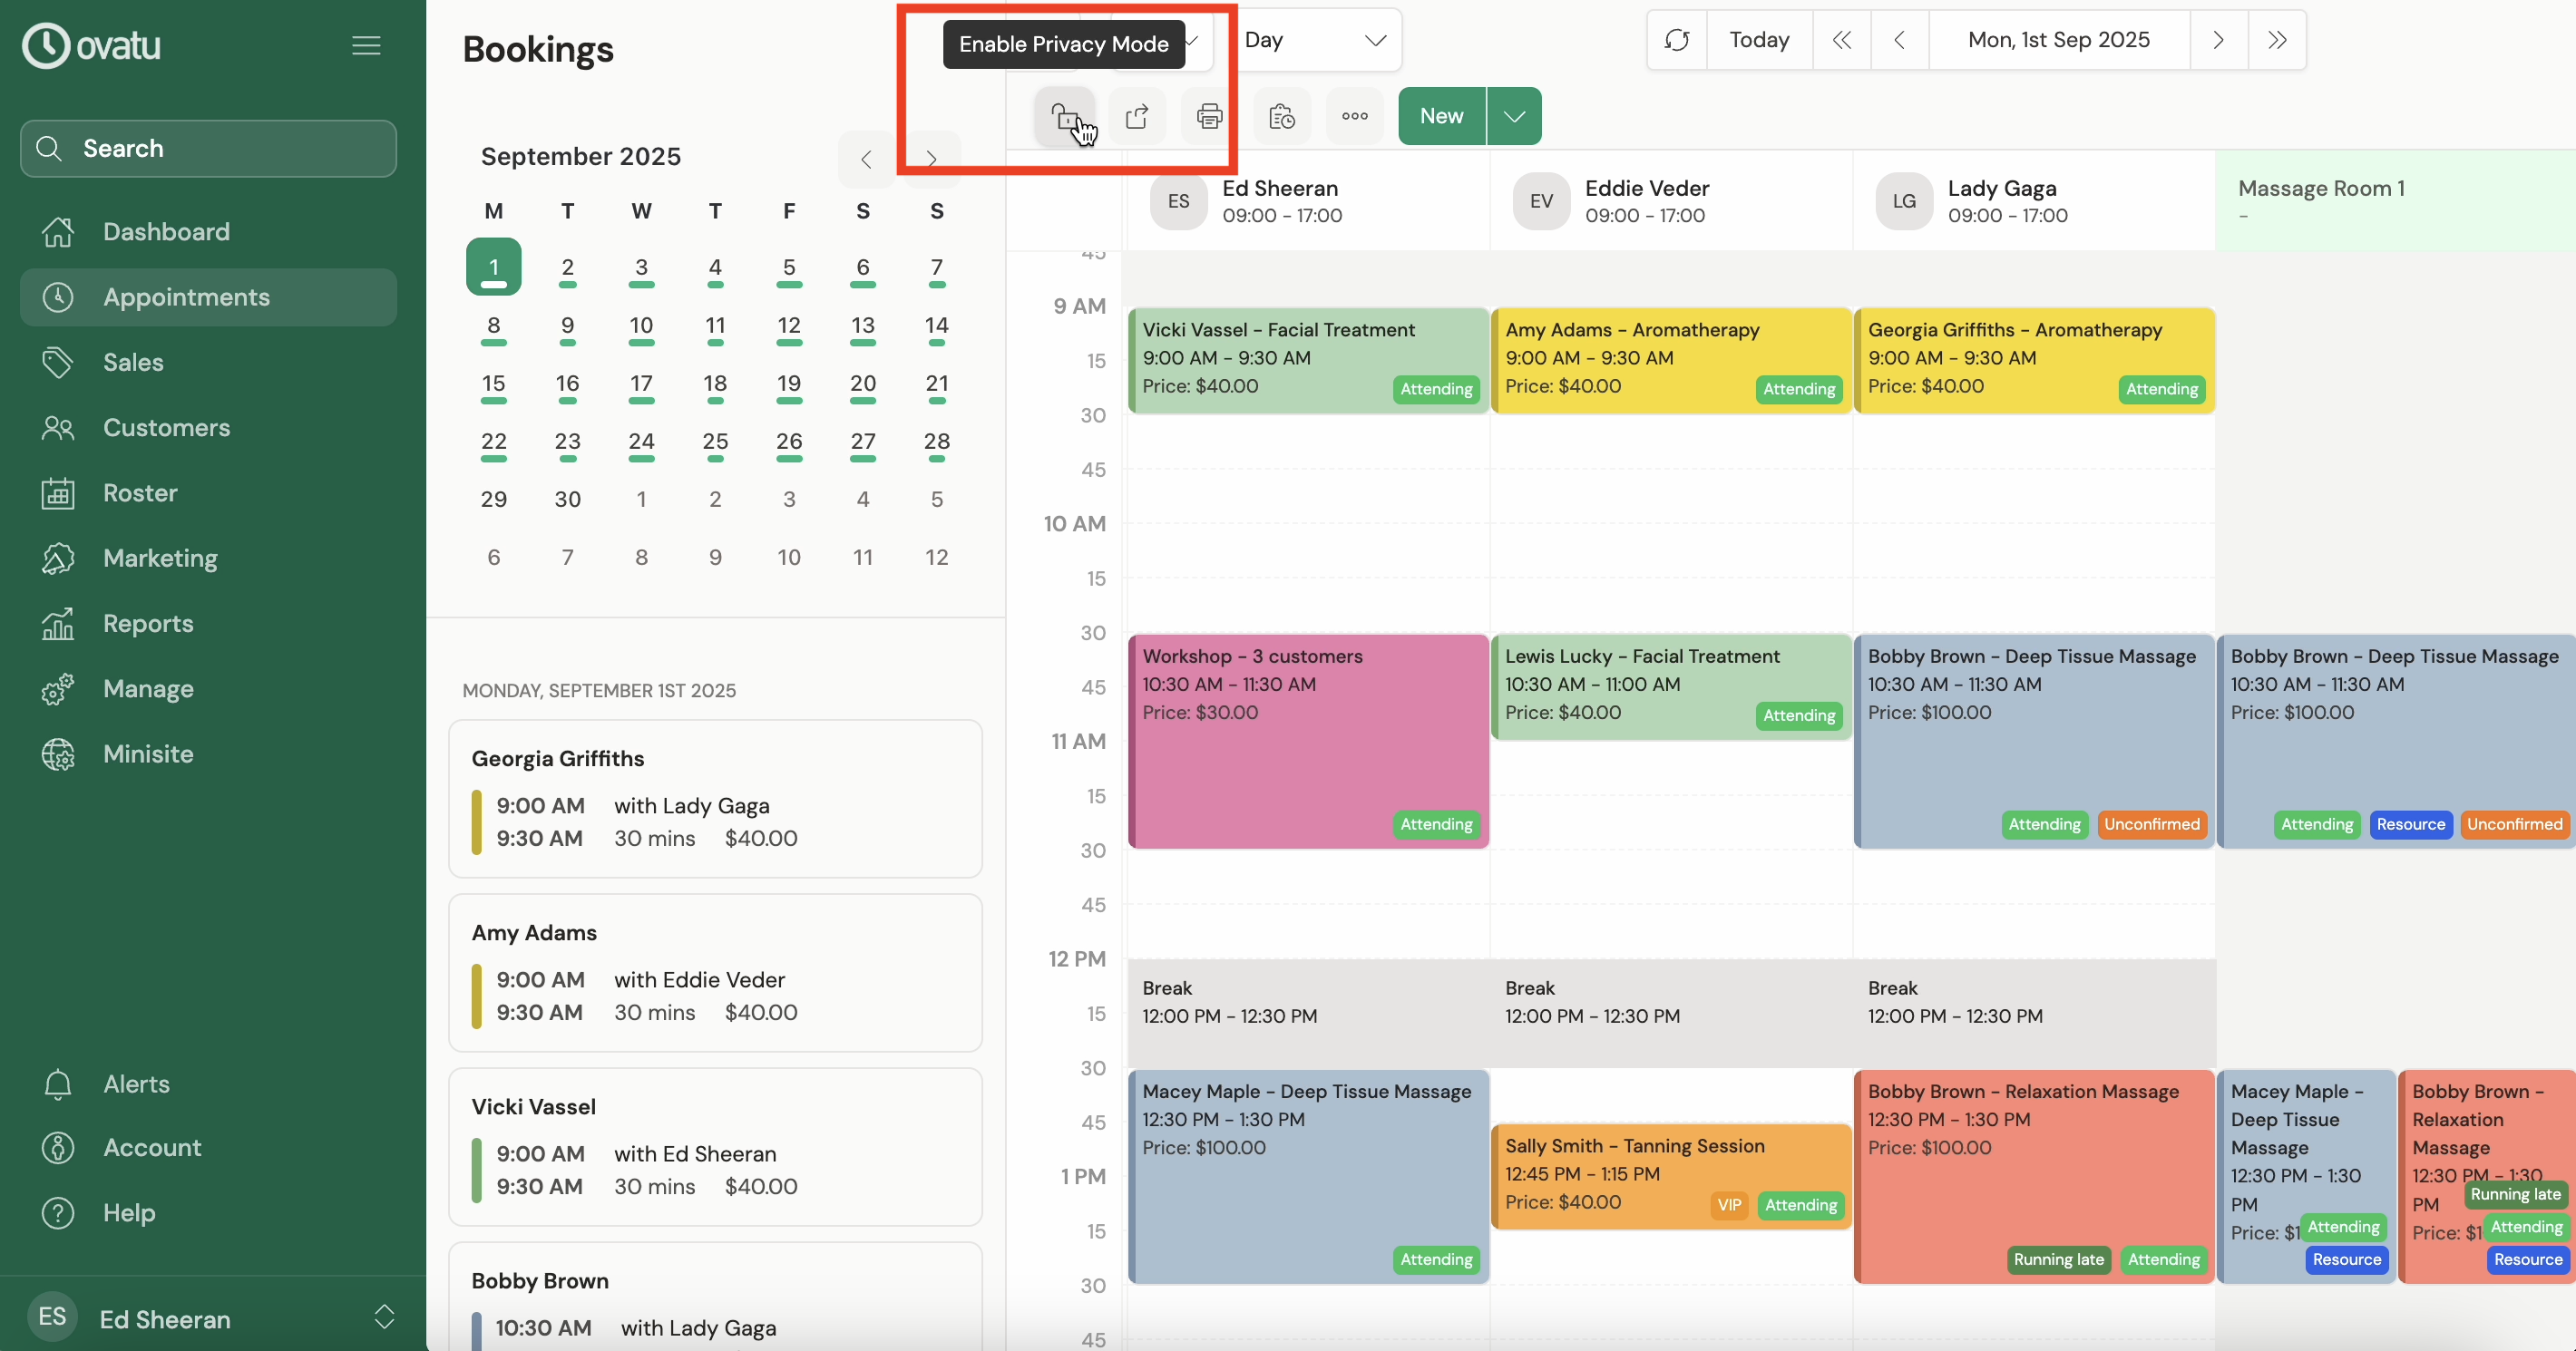Go to previous day arrow
The image size is (2576, 1351).
[x=1899, y=40]
